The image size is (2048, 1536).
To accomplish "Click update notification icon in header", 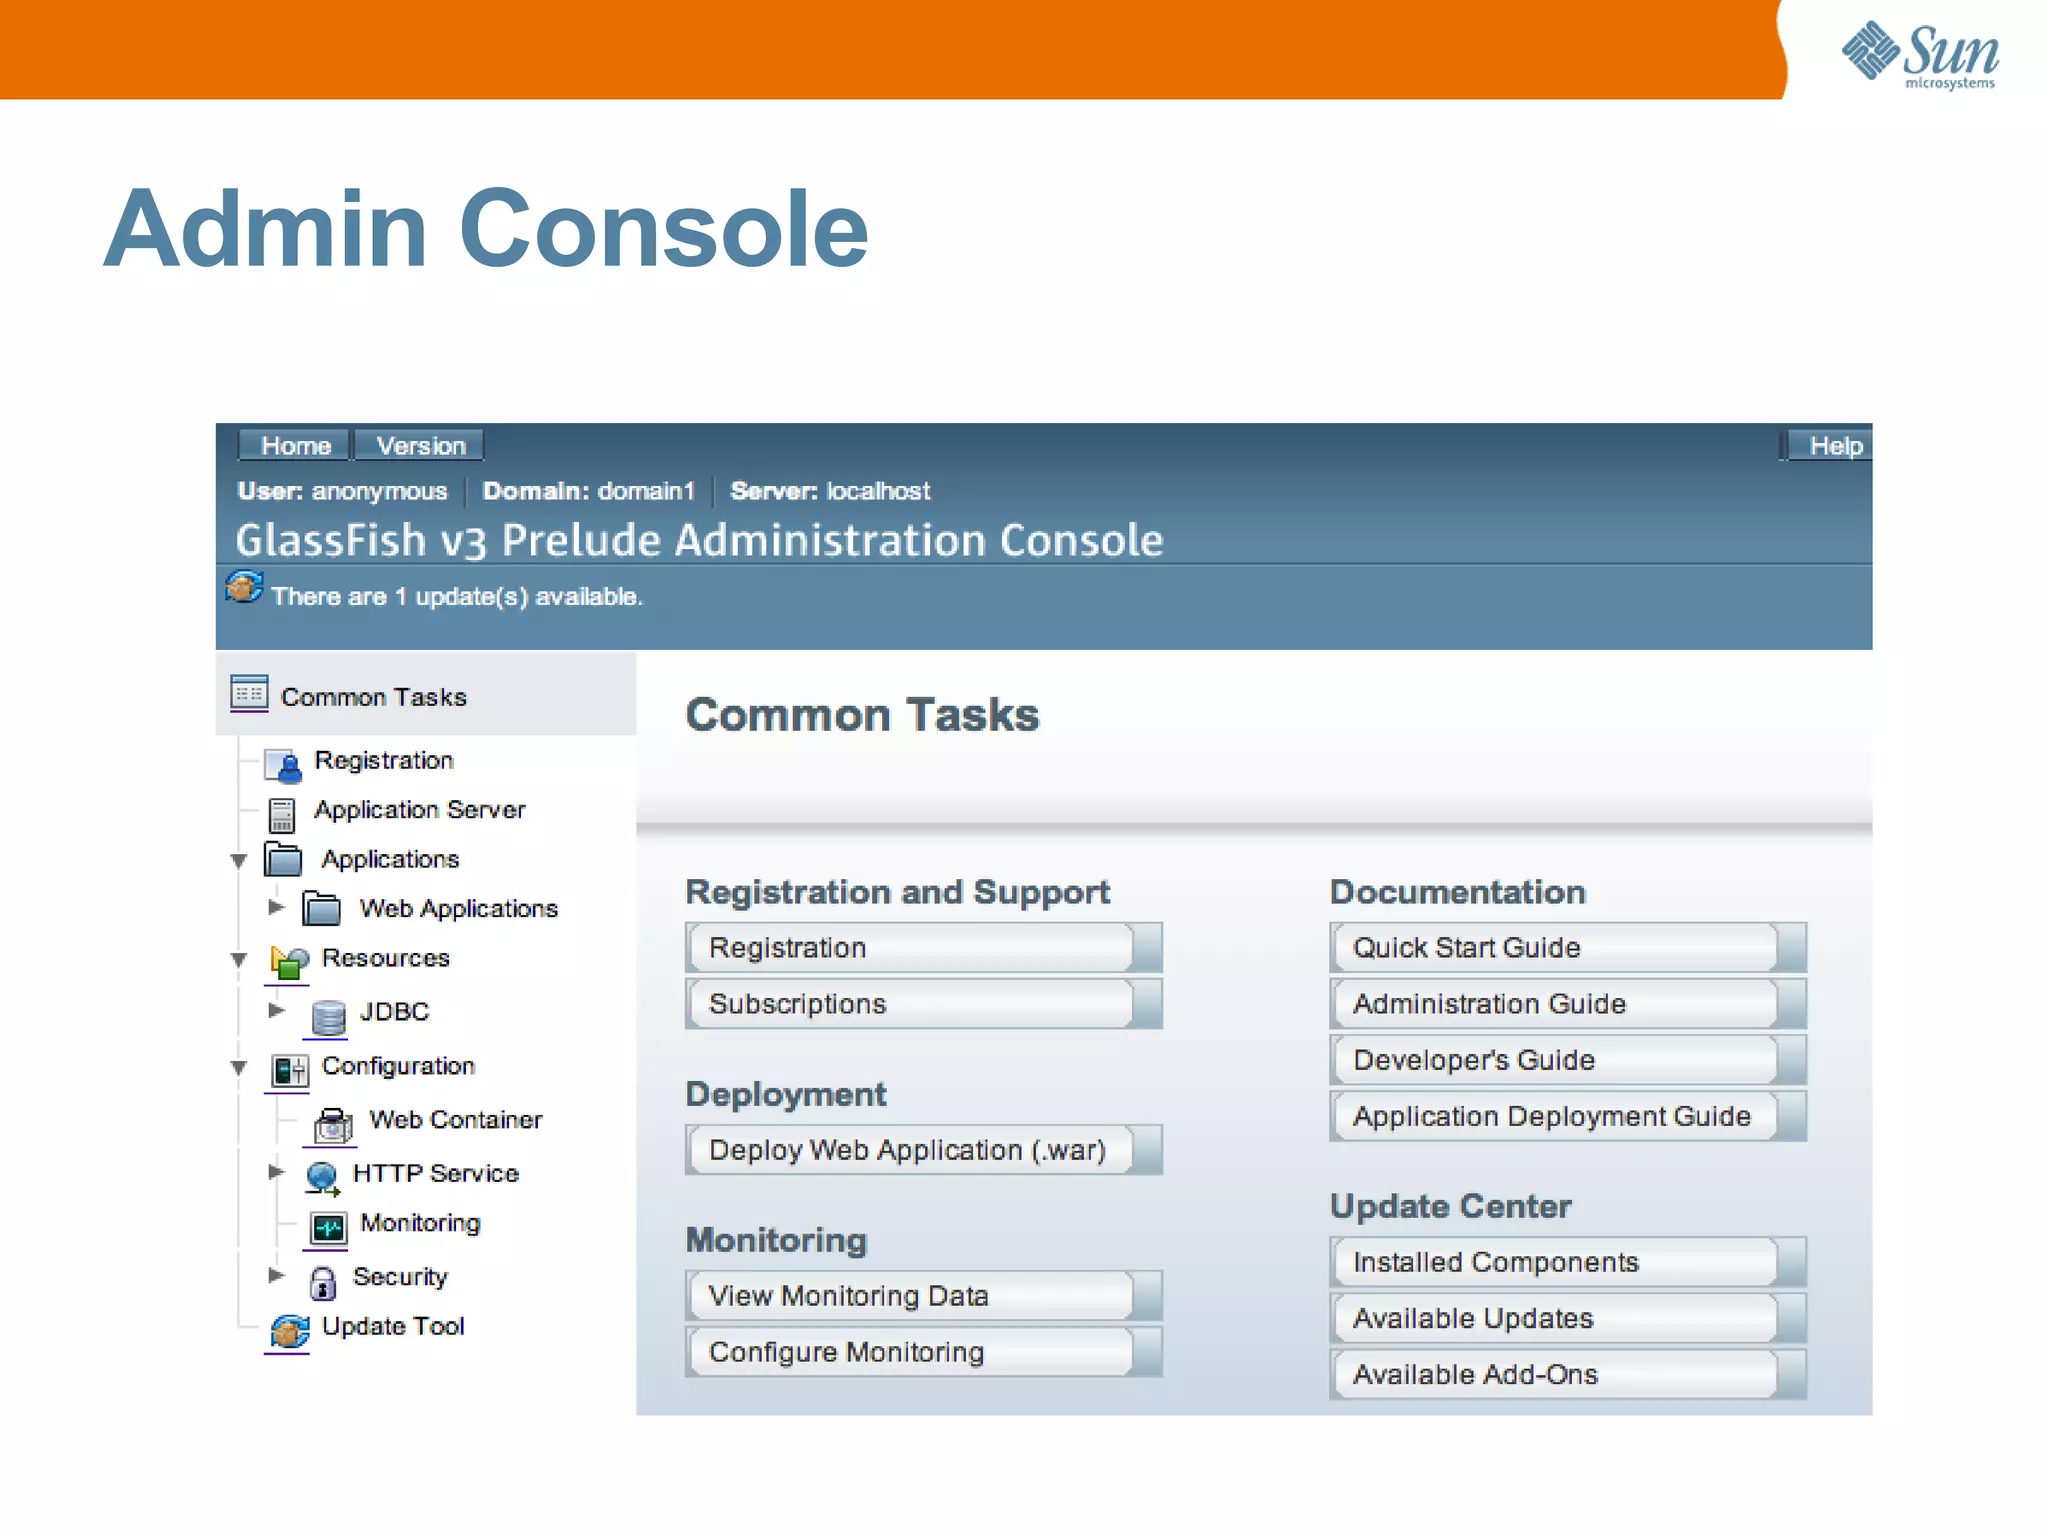I will pos(244,587).
